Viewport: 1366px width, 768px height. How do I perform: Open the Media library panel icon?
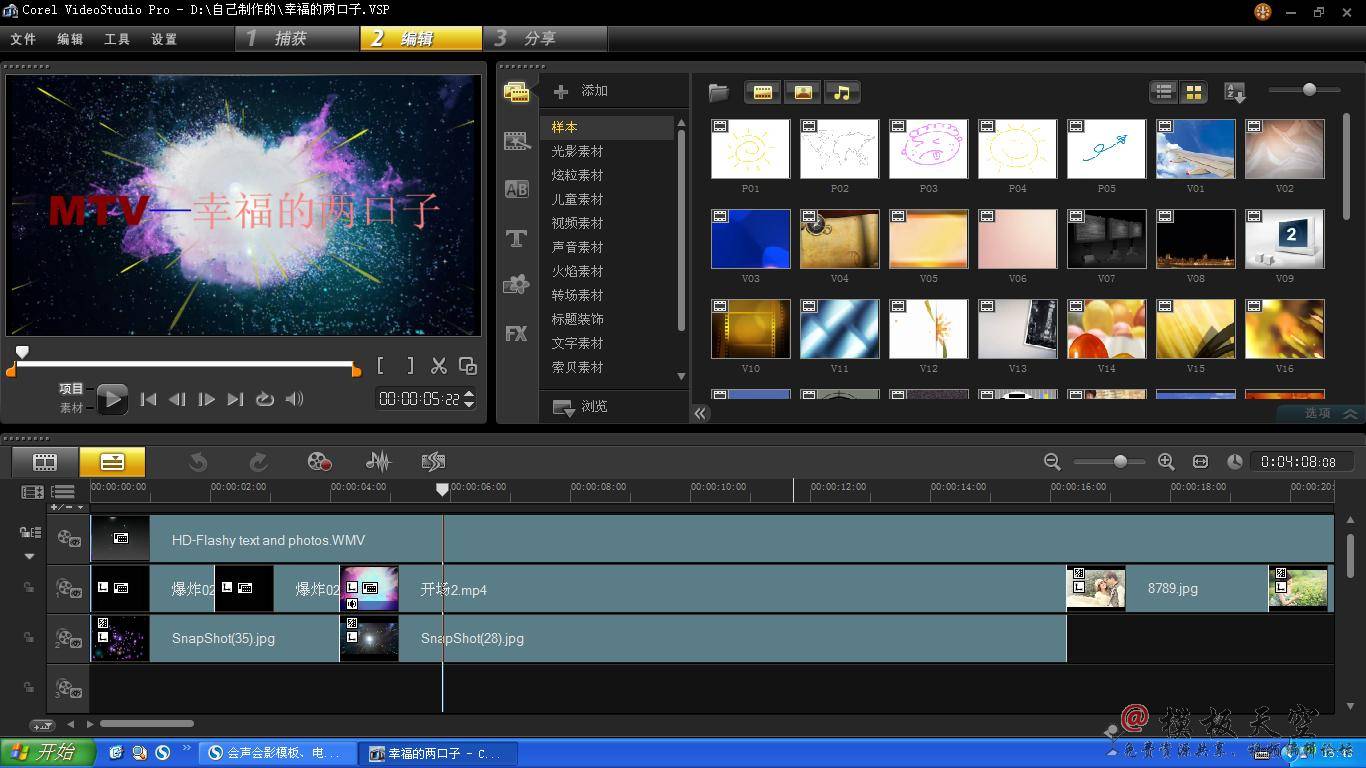[x=516, y=92]
